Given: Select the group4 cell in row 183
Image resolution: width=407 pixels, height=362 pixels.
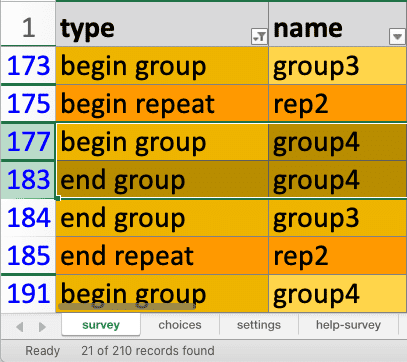Looking at the screenshot, I should pos(338,180).
